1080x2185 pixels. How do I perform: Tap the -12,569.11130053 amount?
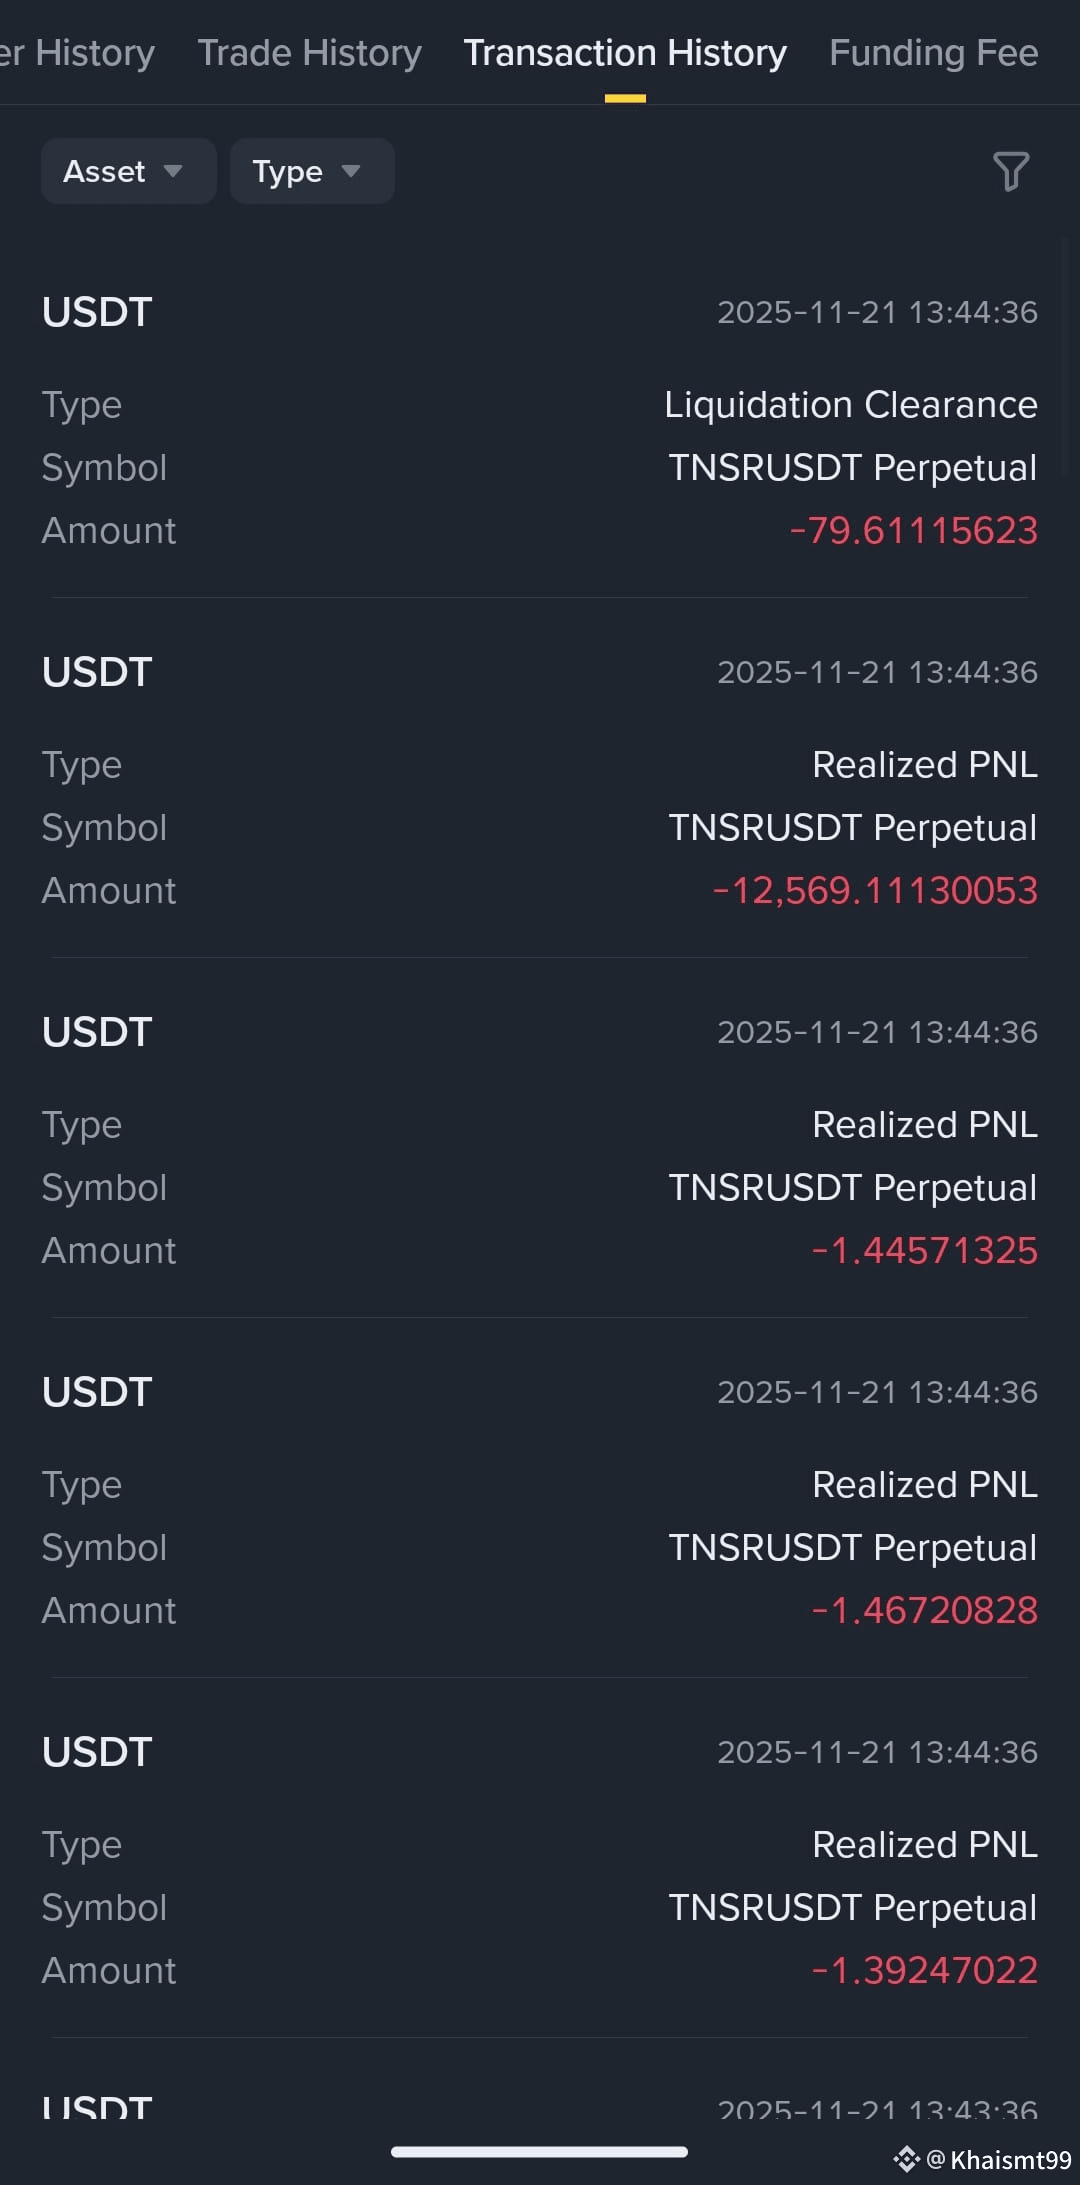pyautogui.click(x=875, y=891)
